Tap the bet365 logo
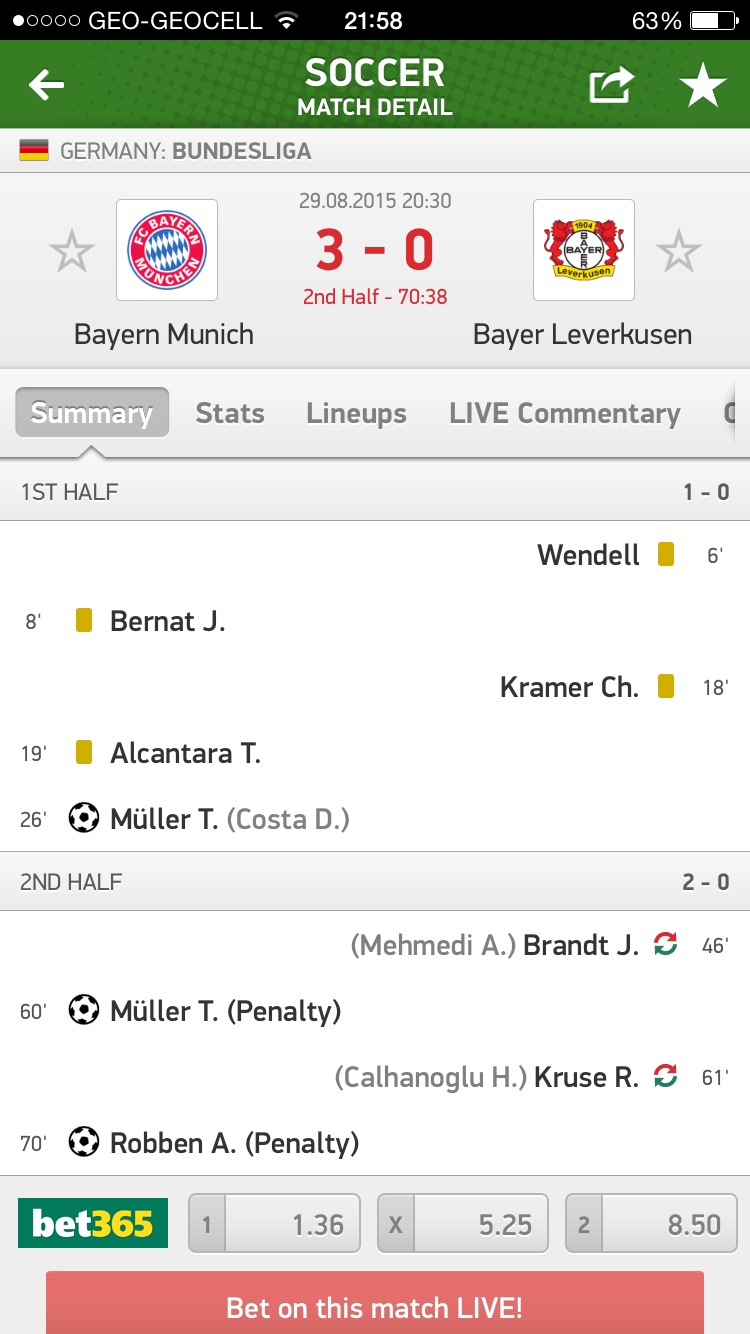 (x=93, y=1223)
